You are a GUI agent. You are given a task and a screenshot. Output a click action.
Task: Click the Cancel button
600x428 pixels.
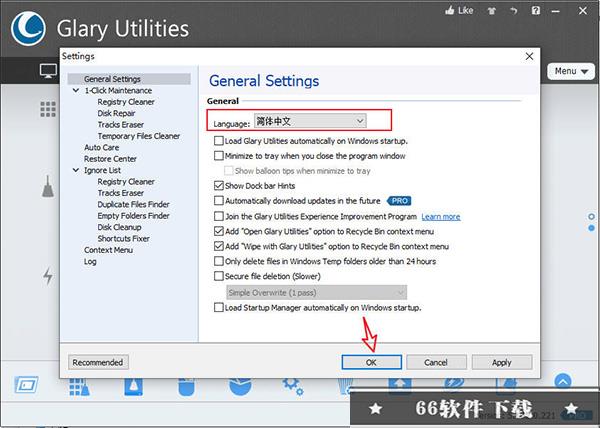(x=436, y=362)
